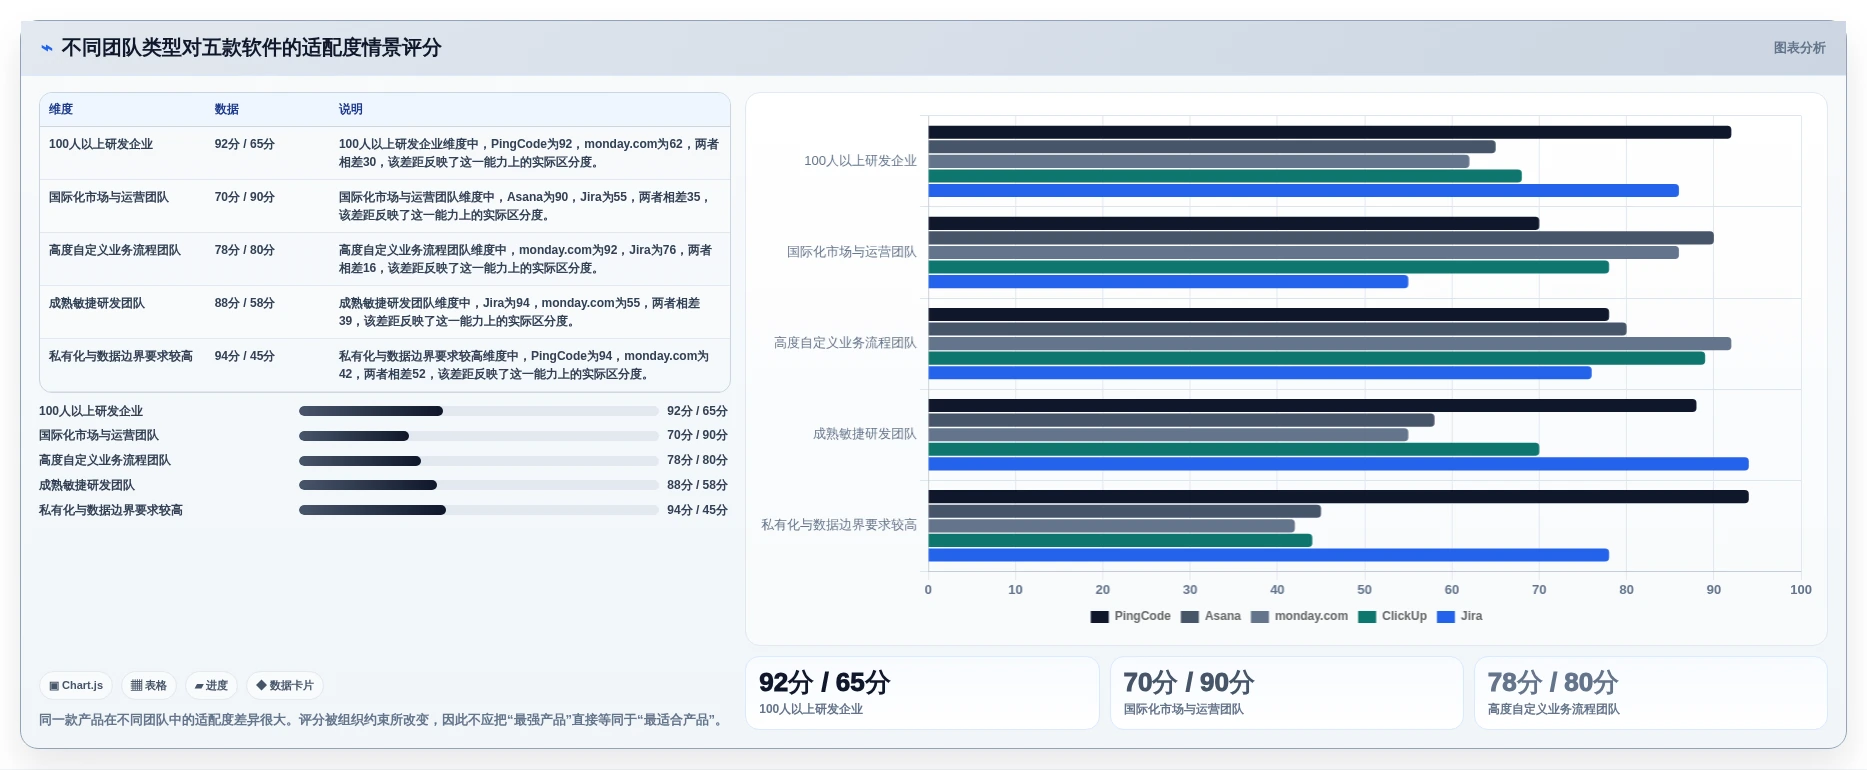The image size is (1867, 770).
Task: Toggle monday.com legend swatch
Action: pos(1259,617)
